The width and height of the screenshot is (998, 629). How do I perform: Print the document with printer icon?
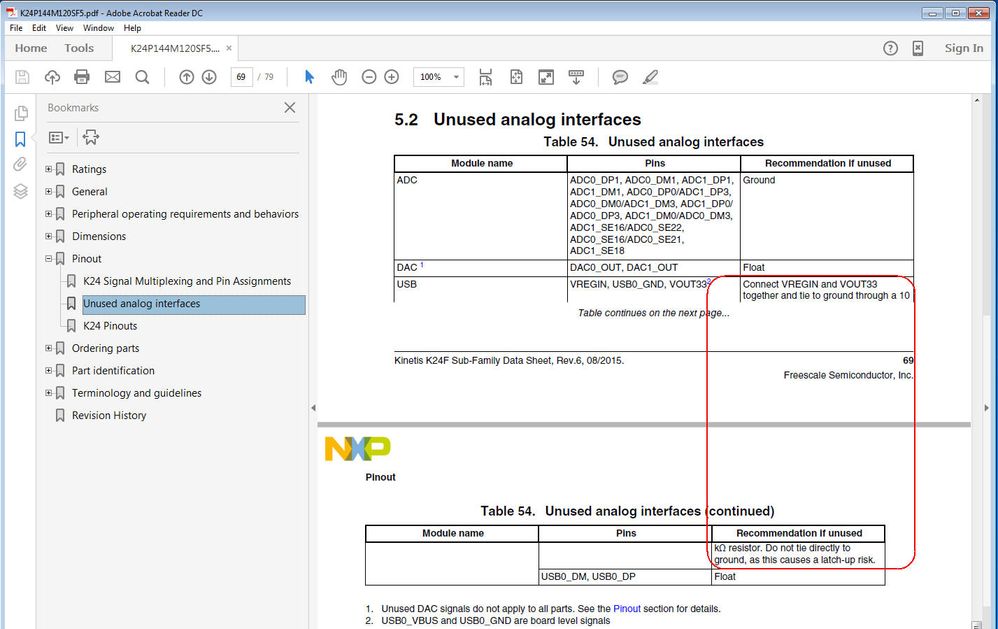point(82,77)
